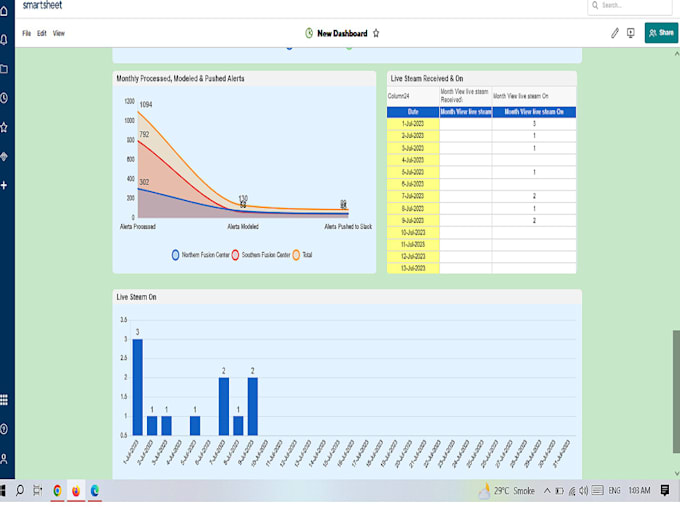Open the Windows Start button
The width and height of the screenshot is (680, 510).
coord(3,490)
